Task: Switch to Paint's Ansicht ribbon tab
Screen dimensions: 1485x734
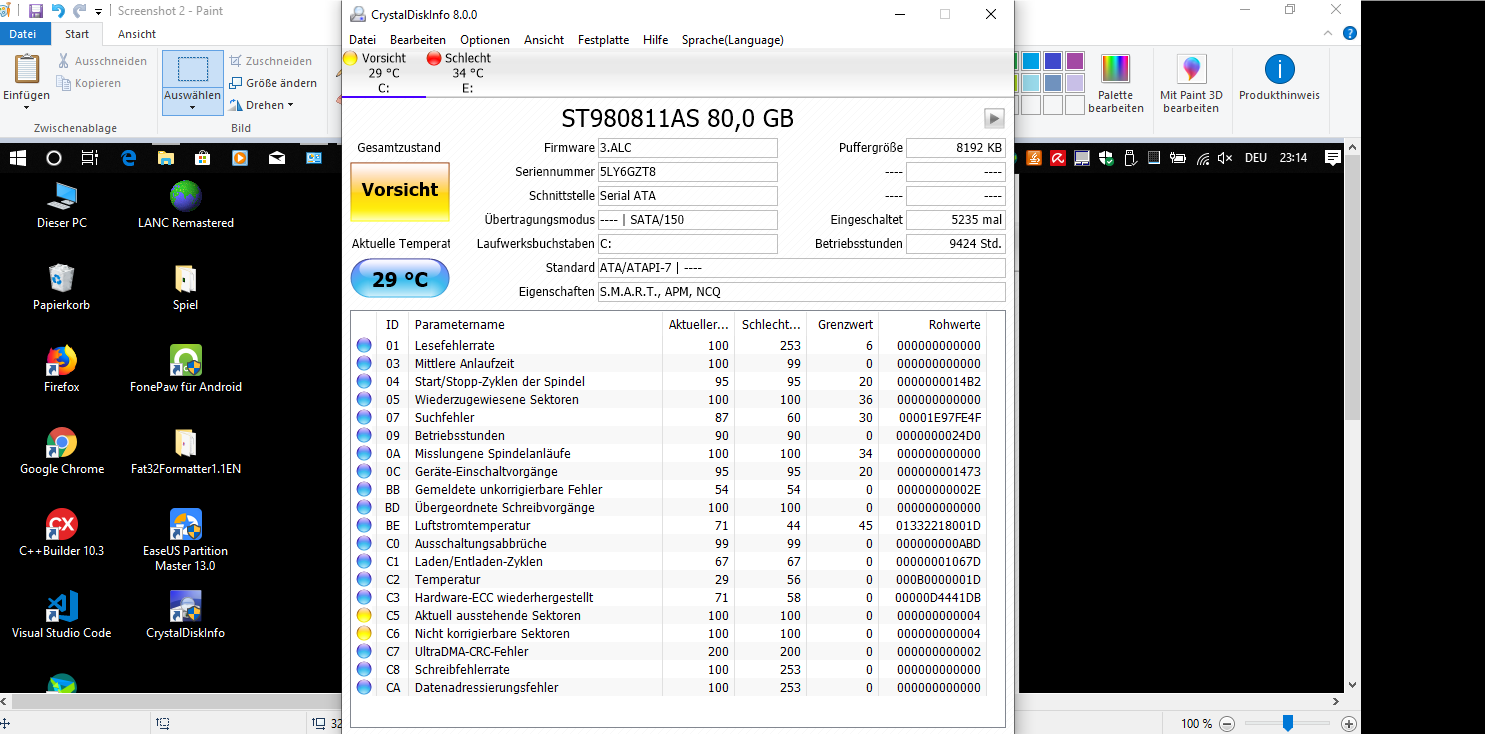Action: 137,34
